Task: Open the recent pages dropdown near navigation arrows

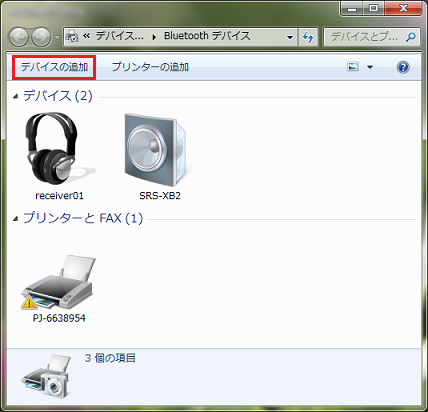Action: click(57, 37)
